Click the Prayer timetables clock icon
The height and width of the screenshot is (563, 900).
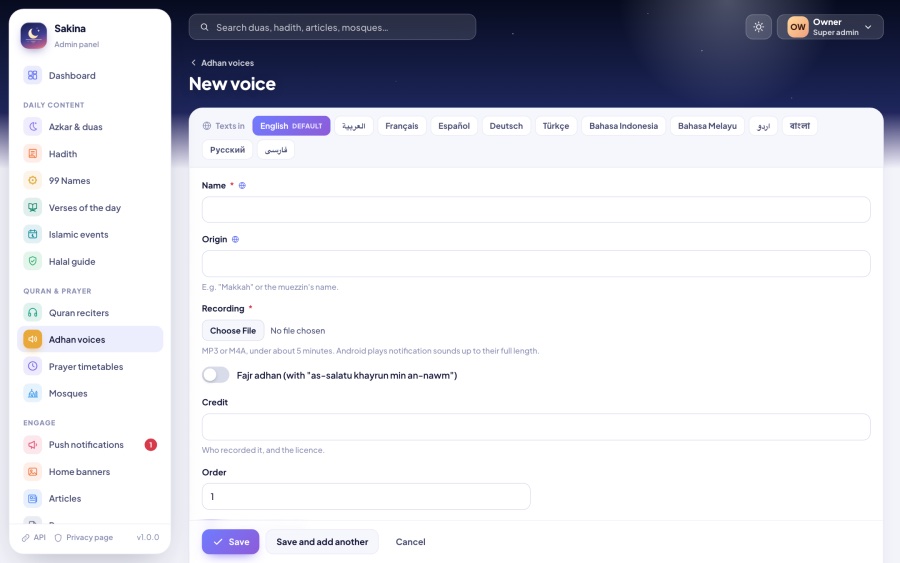pos(33,366)
